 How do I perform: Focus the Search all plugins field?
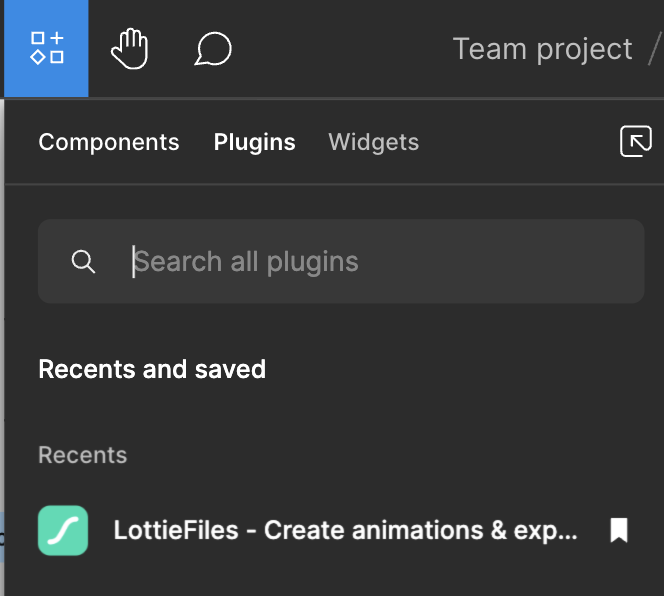point(341,261)
